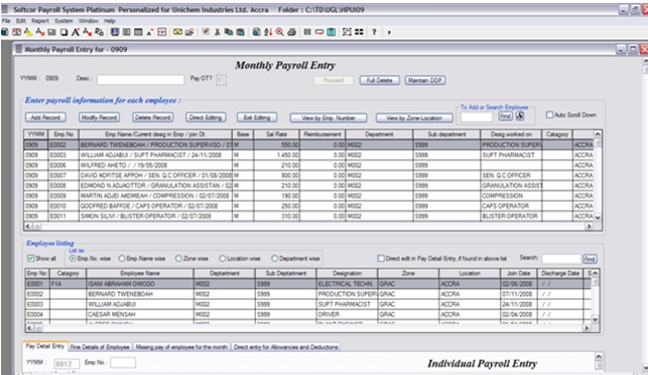The width and height of the screenshot is (648, 375).
Task: Click employee listing vertical scrollbar down arrow
Action: [x=595, y=319]
